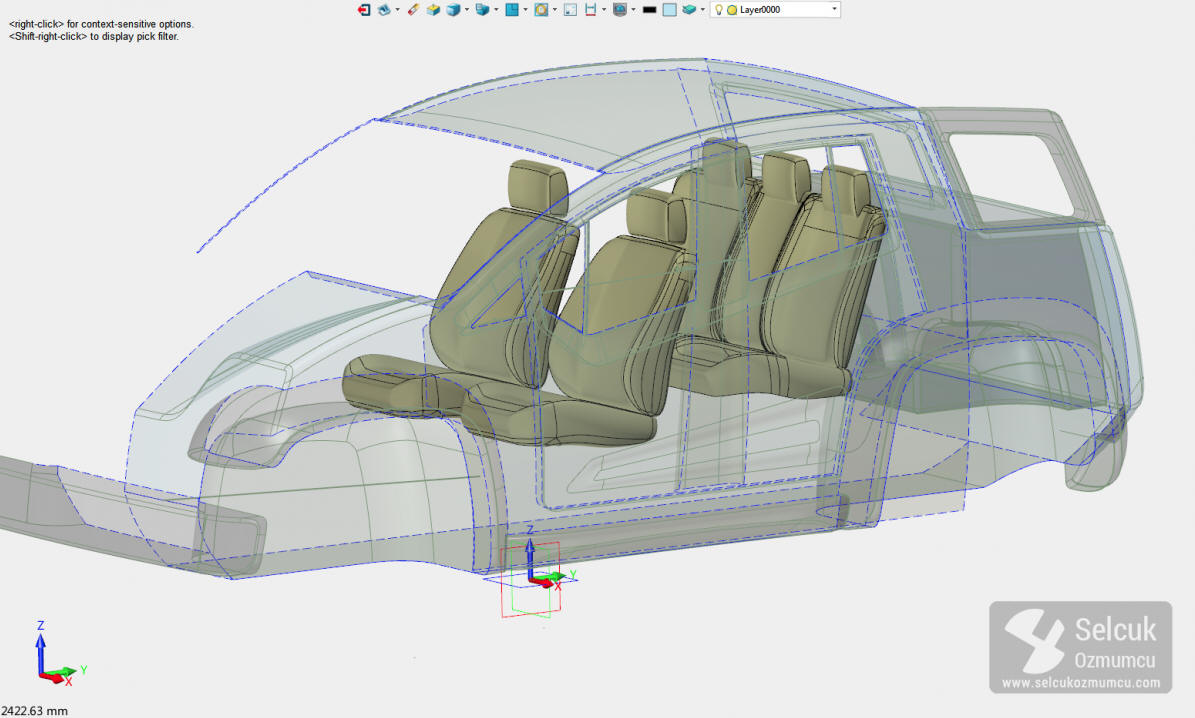1195x718 pixels.
Task: Click the yellow-framed zoom fit icon
Action: point(541,9)
